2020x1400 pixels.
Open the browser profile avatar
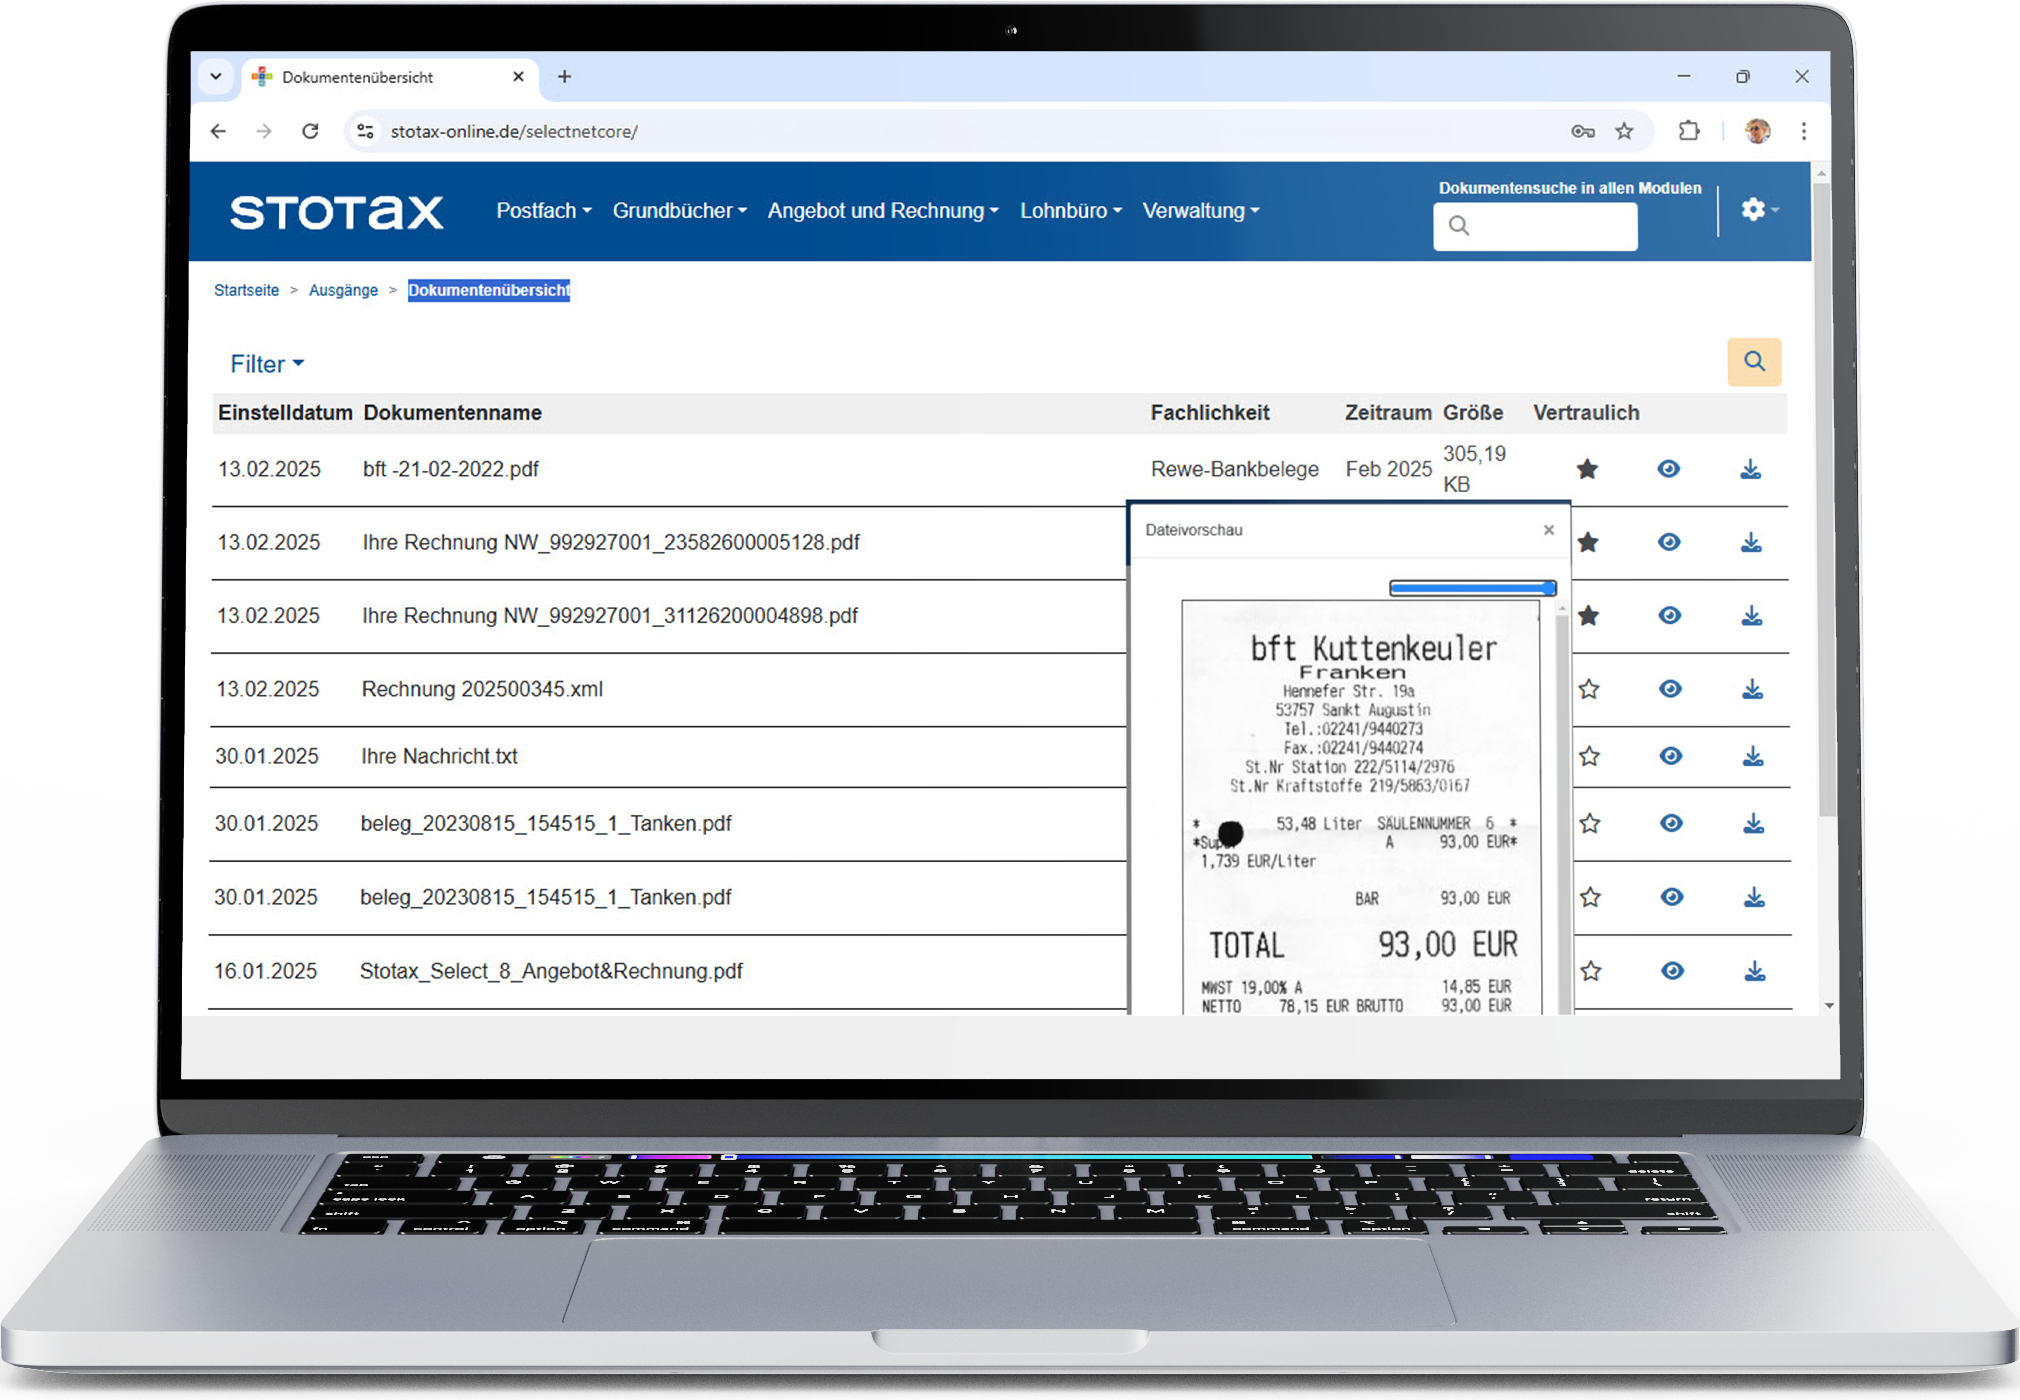tap(1758, 131)
